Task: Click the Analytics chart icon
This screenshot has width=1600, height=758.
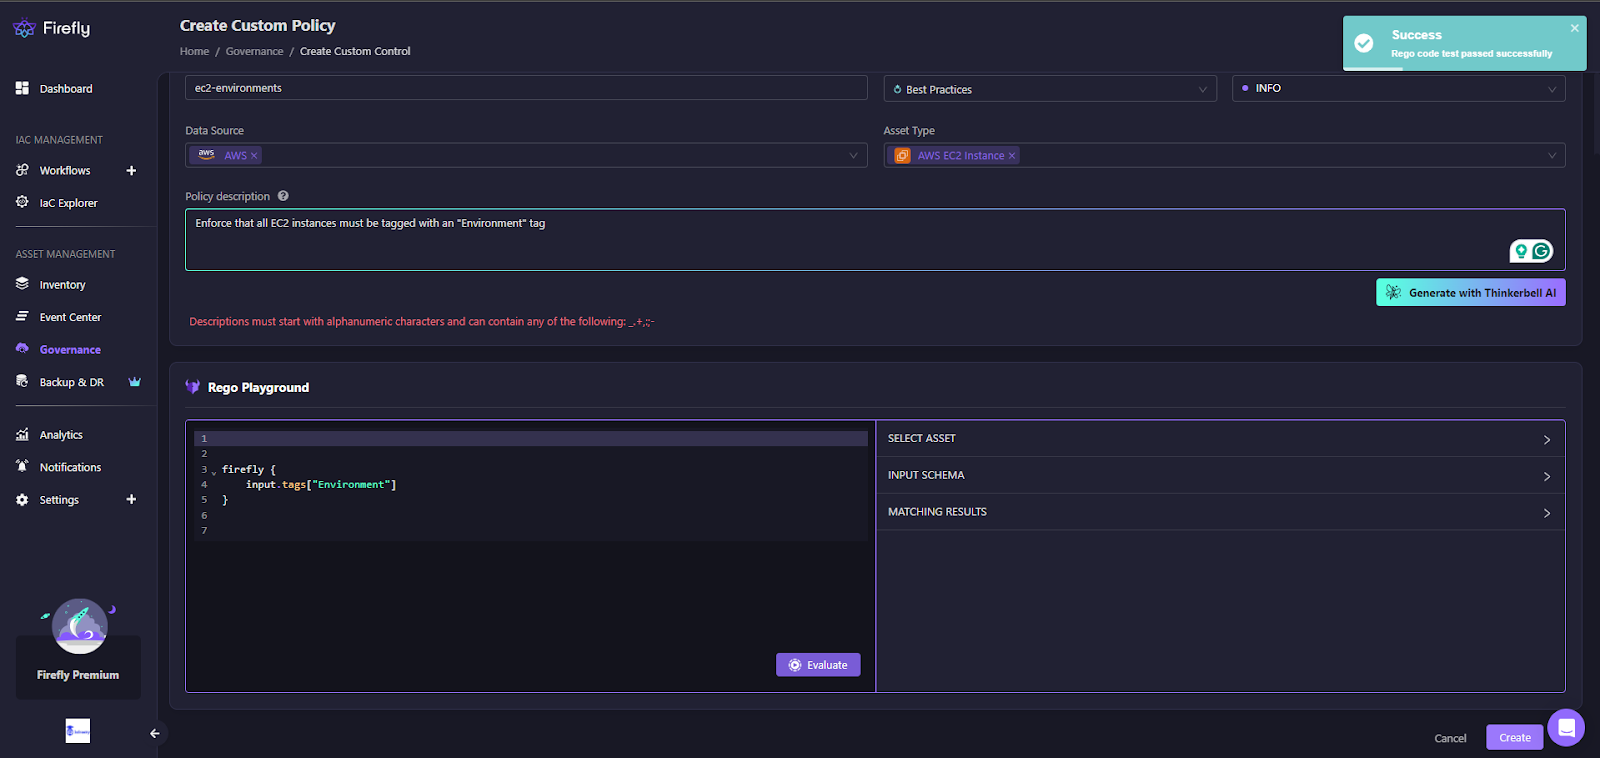Action: 22,434
